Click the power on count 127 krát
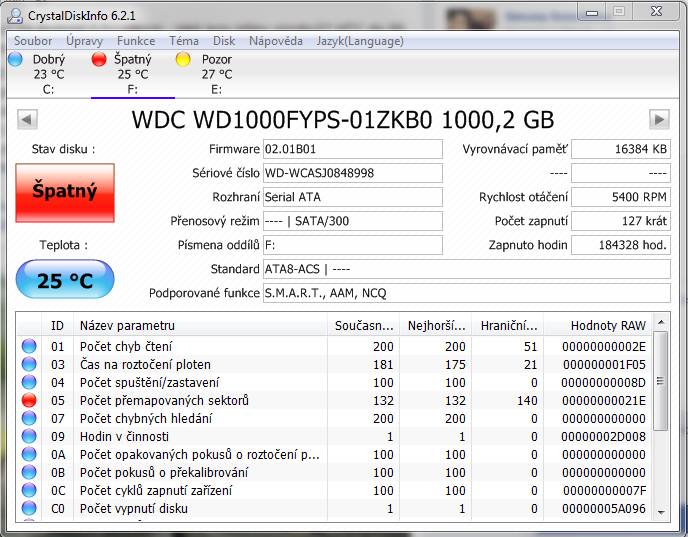 pos(621,221)
